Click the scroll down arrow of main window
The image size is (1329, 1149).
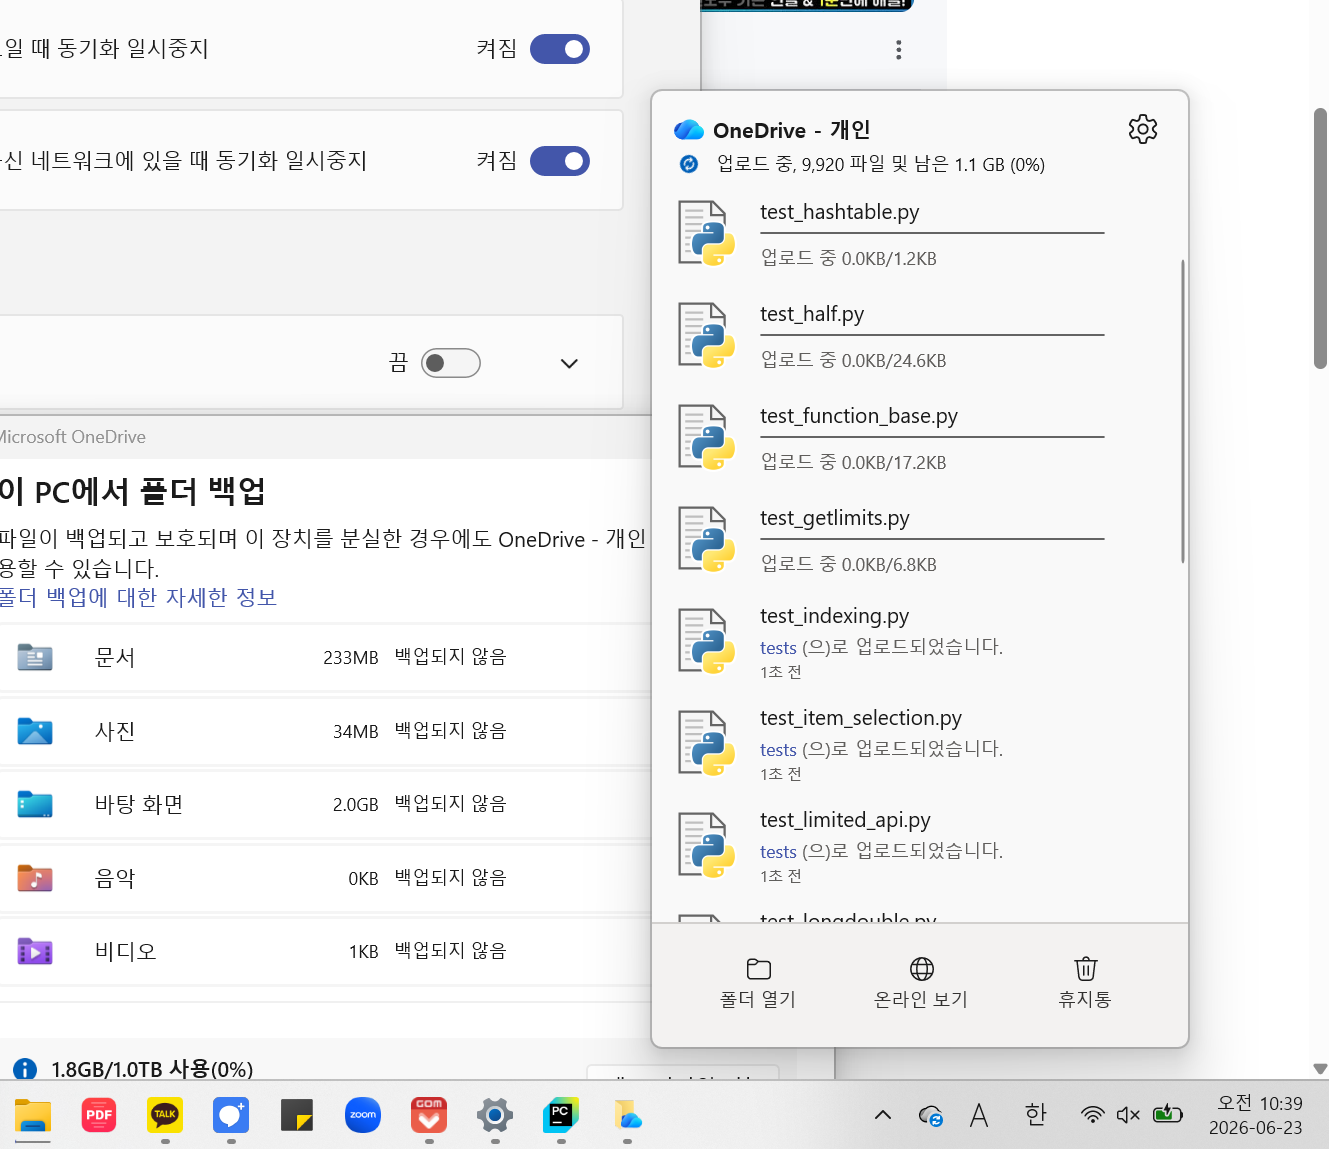pyautogui.click(x=1320, y=1069)
